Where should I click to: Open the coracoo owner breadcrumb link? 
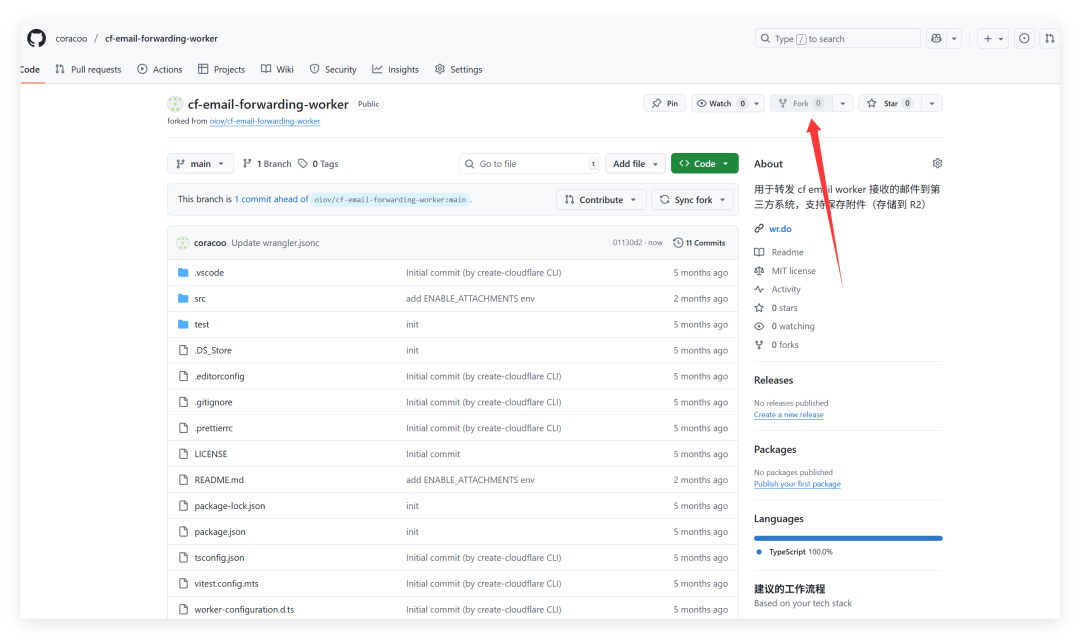[x=72, y=39]
